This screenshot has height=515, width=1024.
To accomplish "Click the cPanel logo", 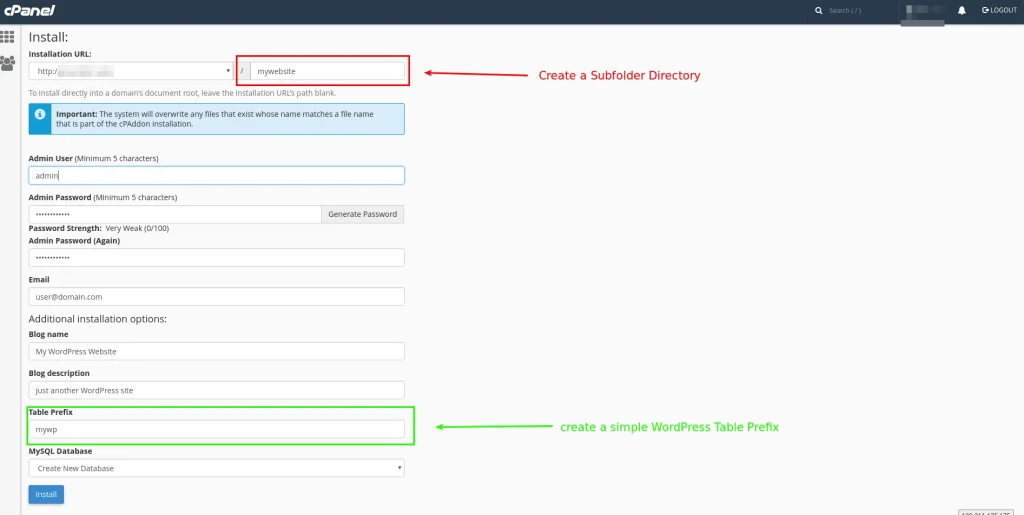I will click(x=28, y=10).
